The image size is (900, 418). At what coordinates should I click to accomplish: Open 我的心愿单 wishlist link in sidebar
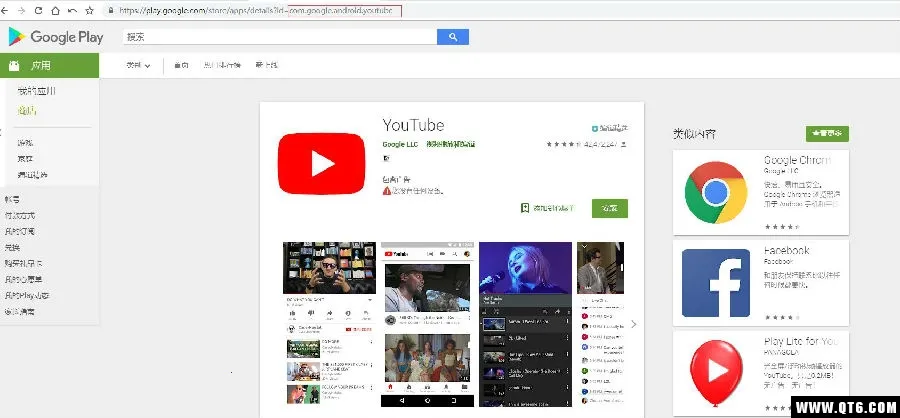[24, 280]
